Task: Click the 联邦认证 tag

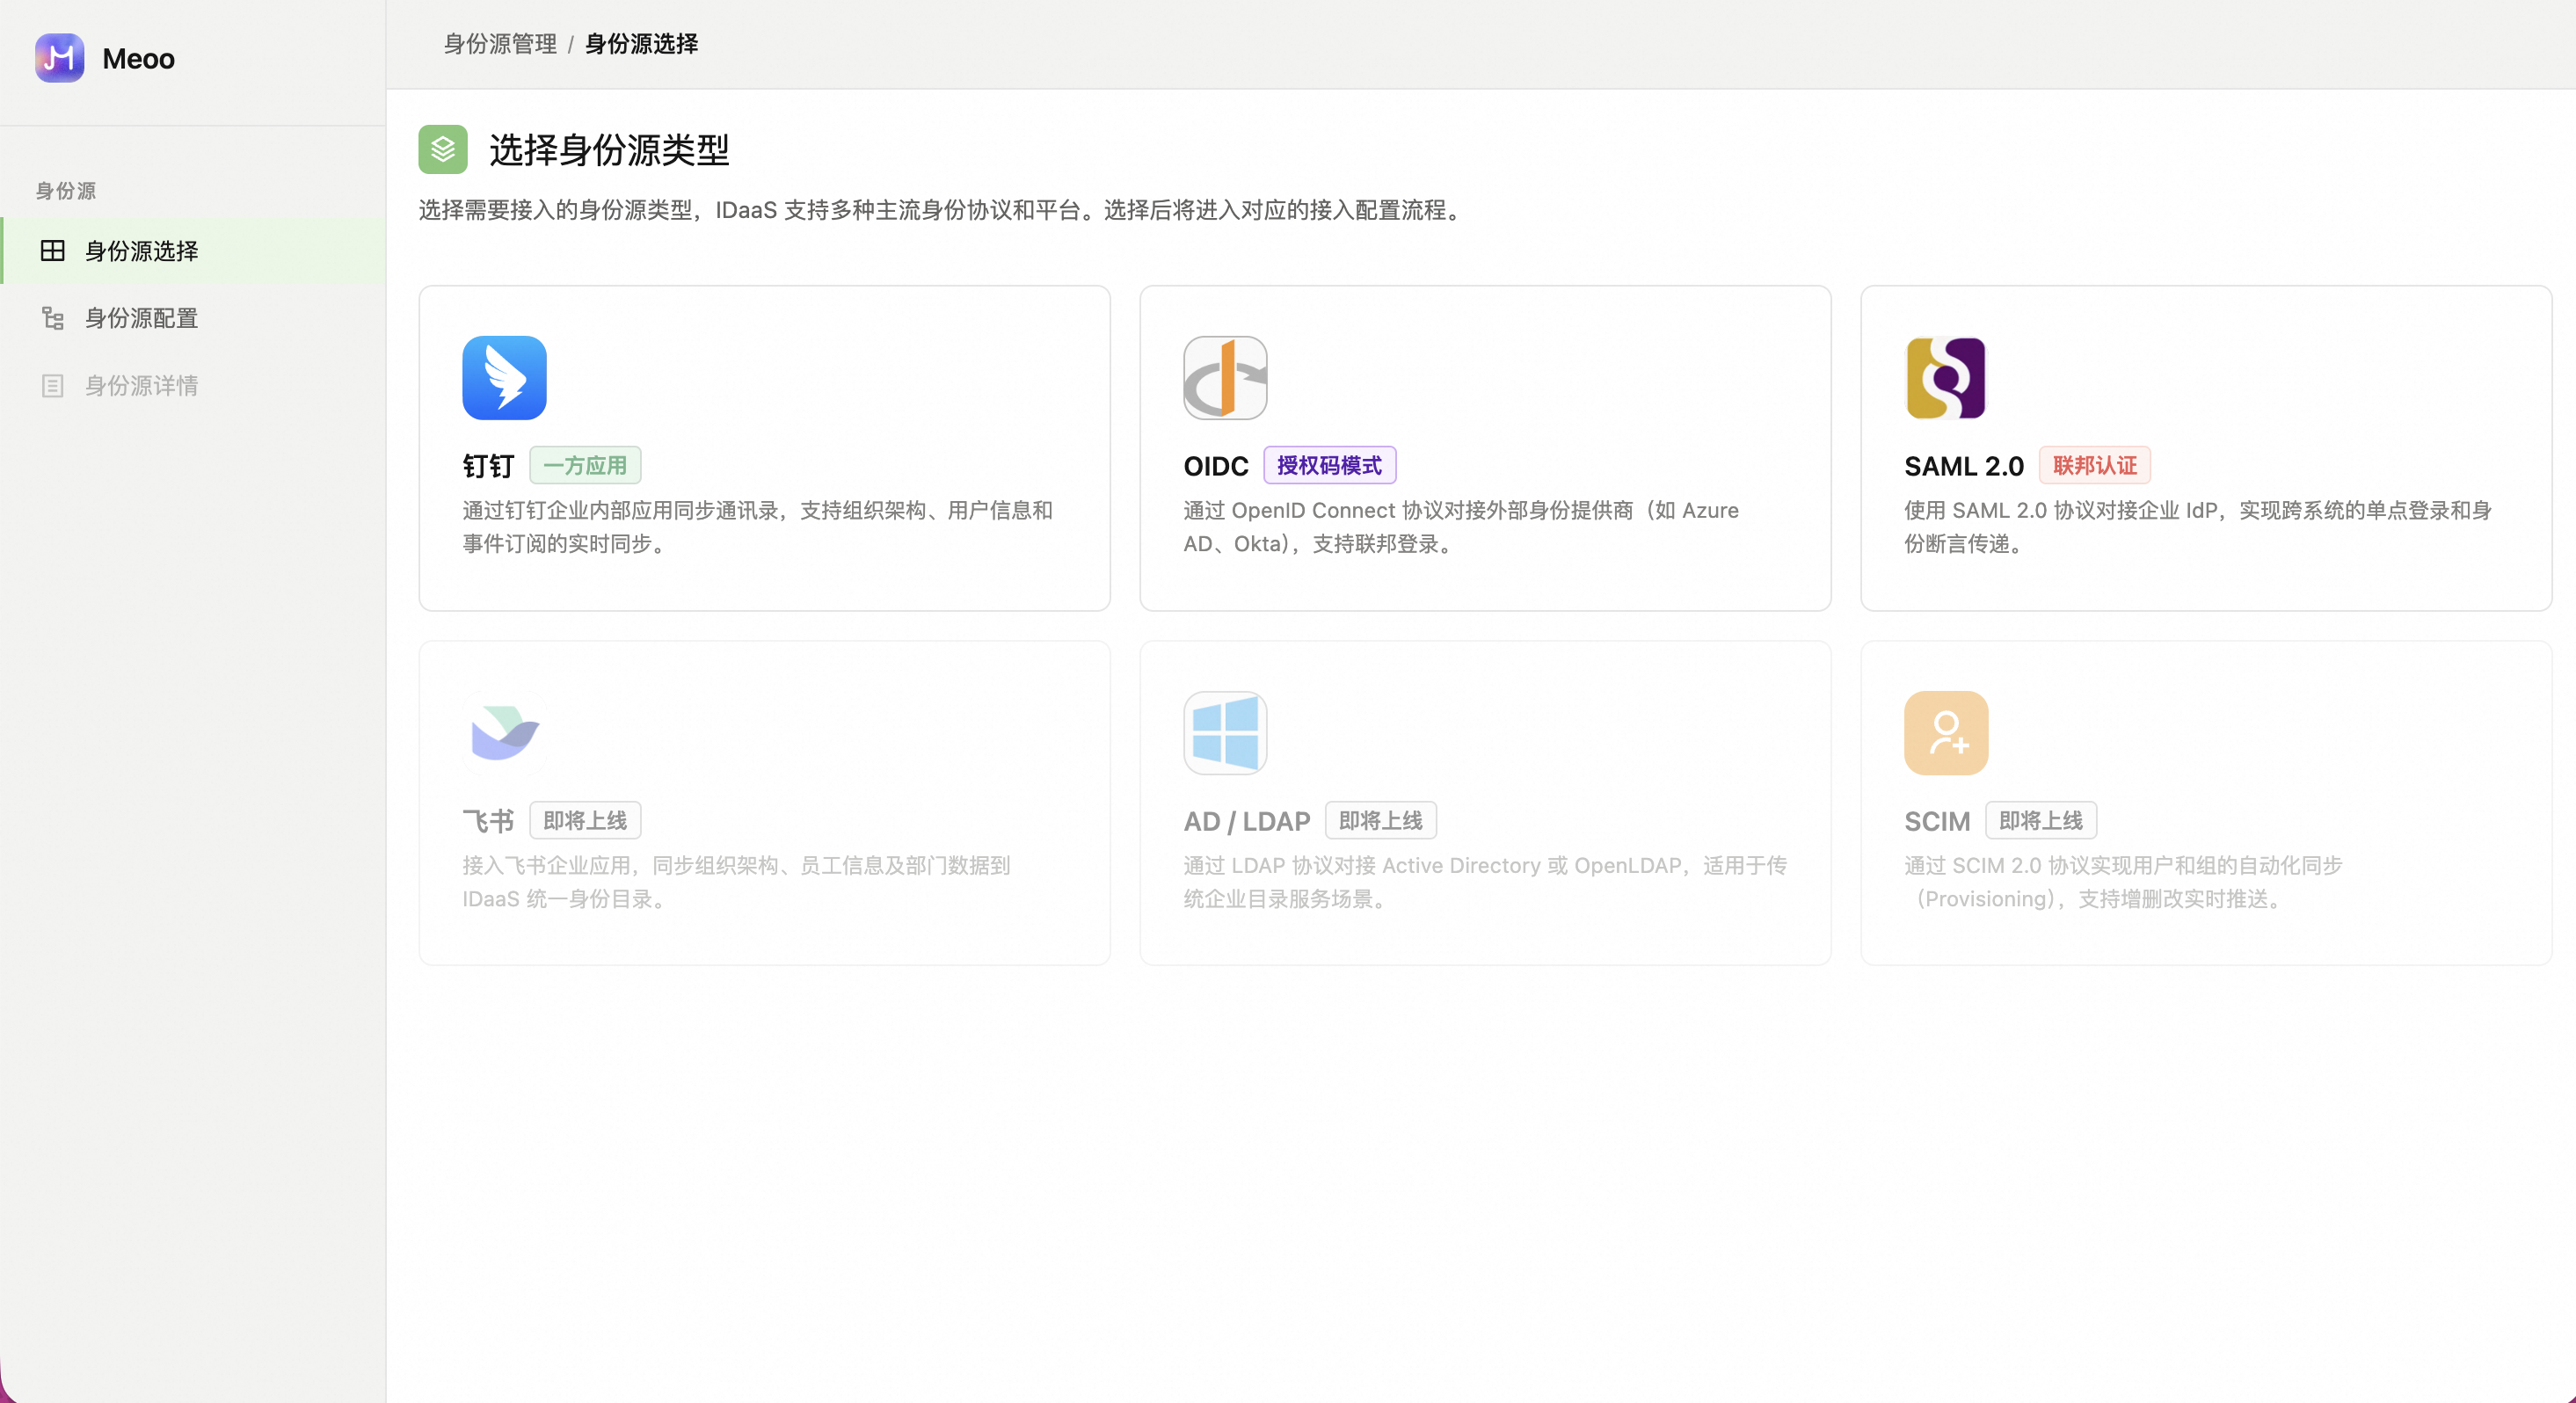Action: click(2095, 466)
